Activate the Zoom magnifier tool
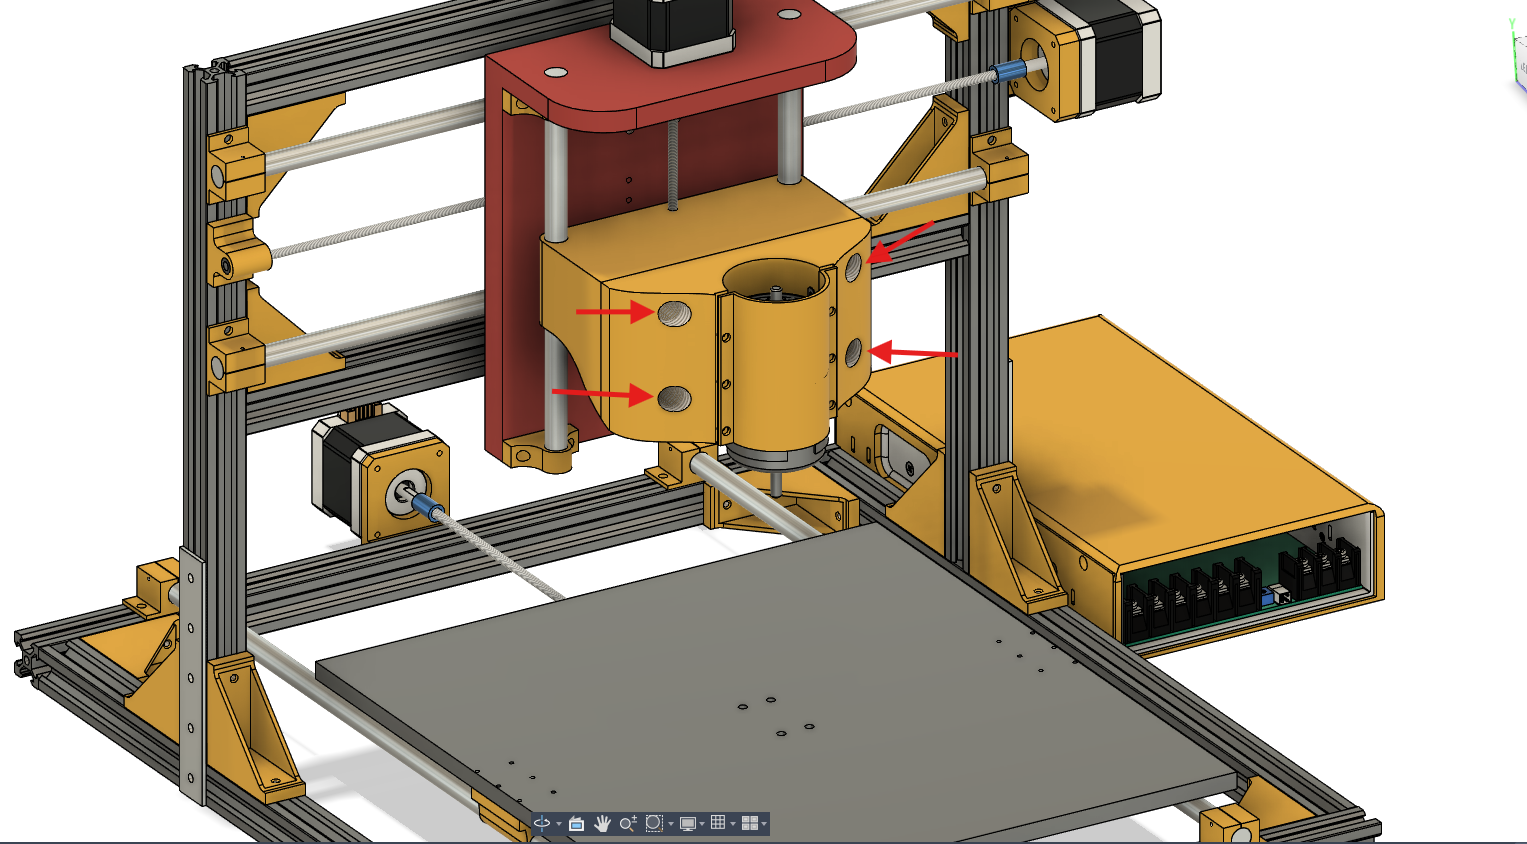The height and width of the screenshot is (844, 1527). pyautogui.click(x=627, y=824)
